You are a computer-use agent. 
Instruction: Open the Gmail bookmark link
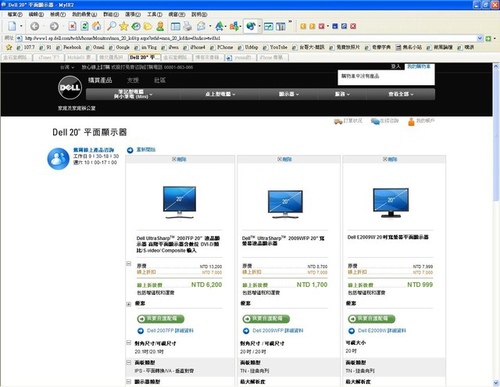[x=95, y=47]
